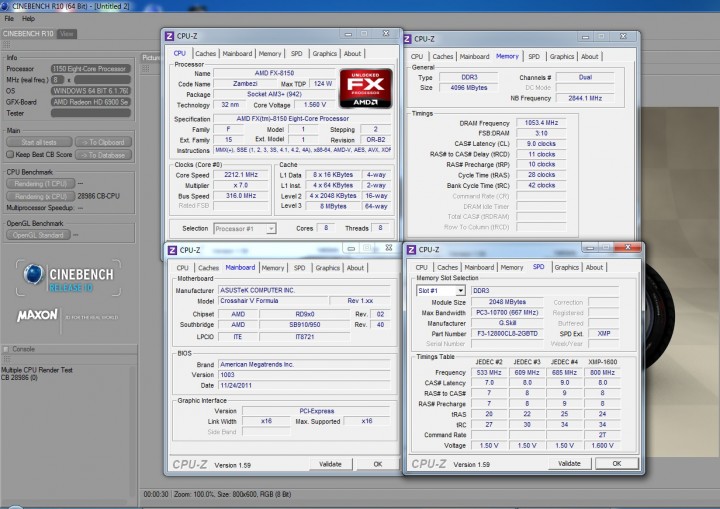720x509 pixels.
Task: Click the '1053.4 MHz' DRAM frequency value
Action: tap(541, 123)
